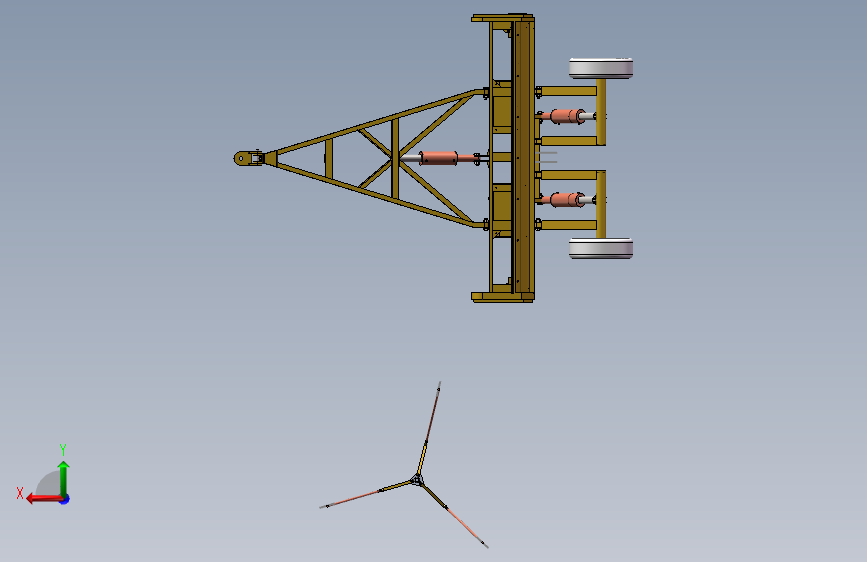Image resolution: width=867 pixels, height=562 pixels.
Task: Select the lower gray wheel of the trailer
Action: 601,248
